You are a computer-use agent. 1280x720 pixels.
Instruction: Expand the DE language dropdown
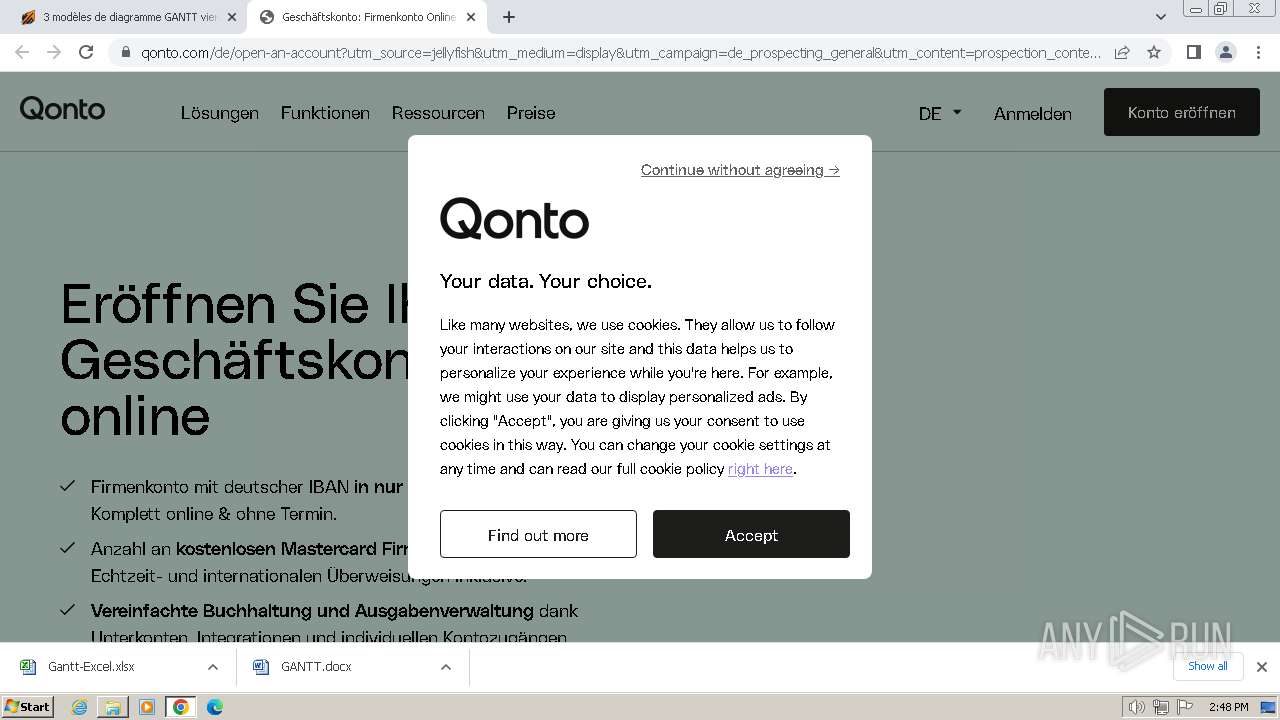pyautogui.click(x=940, y=113)
